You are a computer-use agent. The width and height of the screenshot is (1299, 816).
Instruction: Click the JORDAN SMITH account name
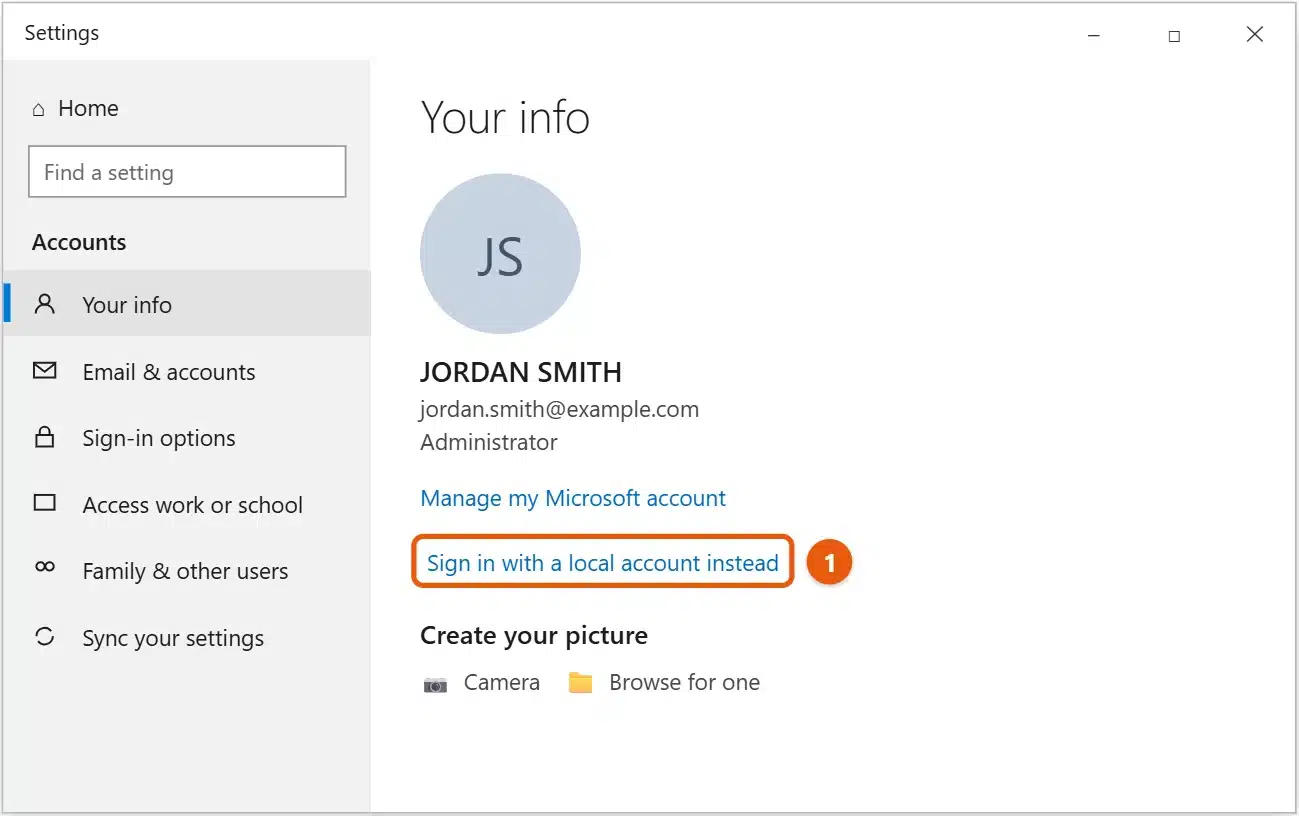[521, 373]
